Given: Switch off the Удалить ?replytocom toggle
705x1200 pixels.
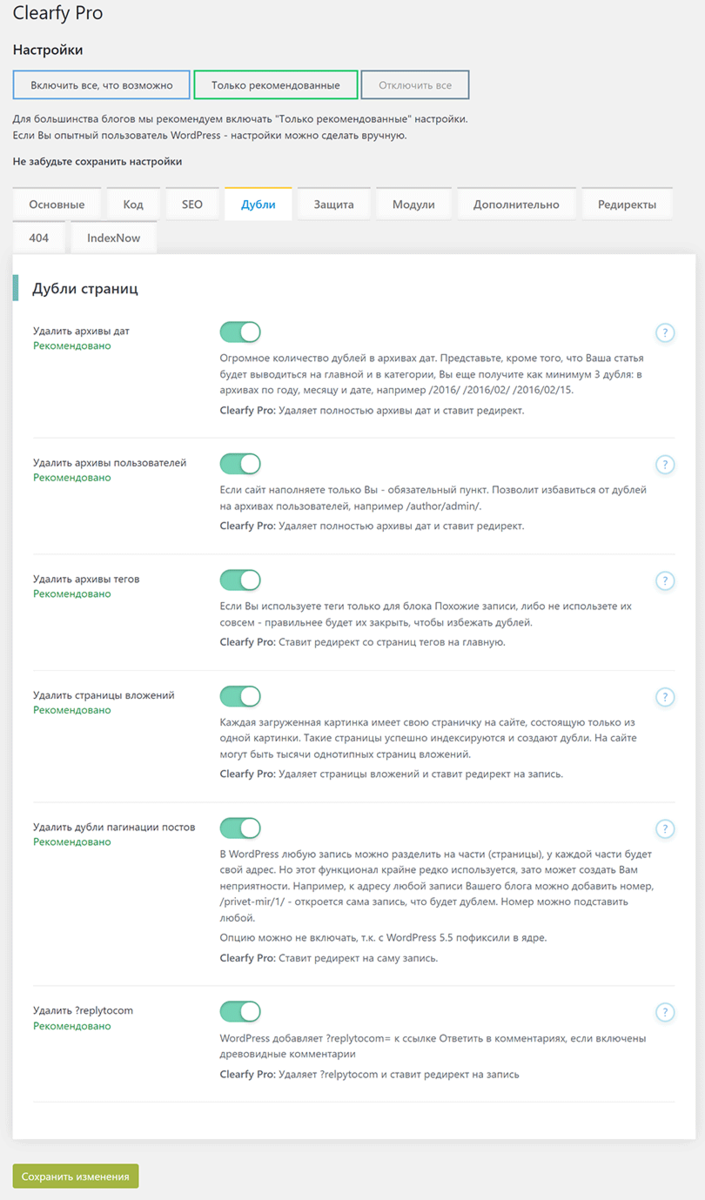Looking at the screenshot, I should [240, 1011].
